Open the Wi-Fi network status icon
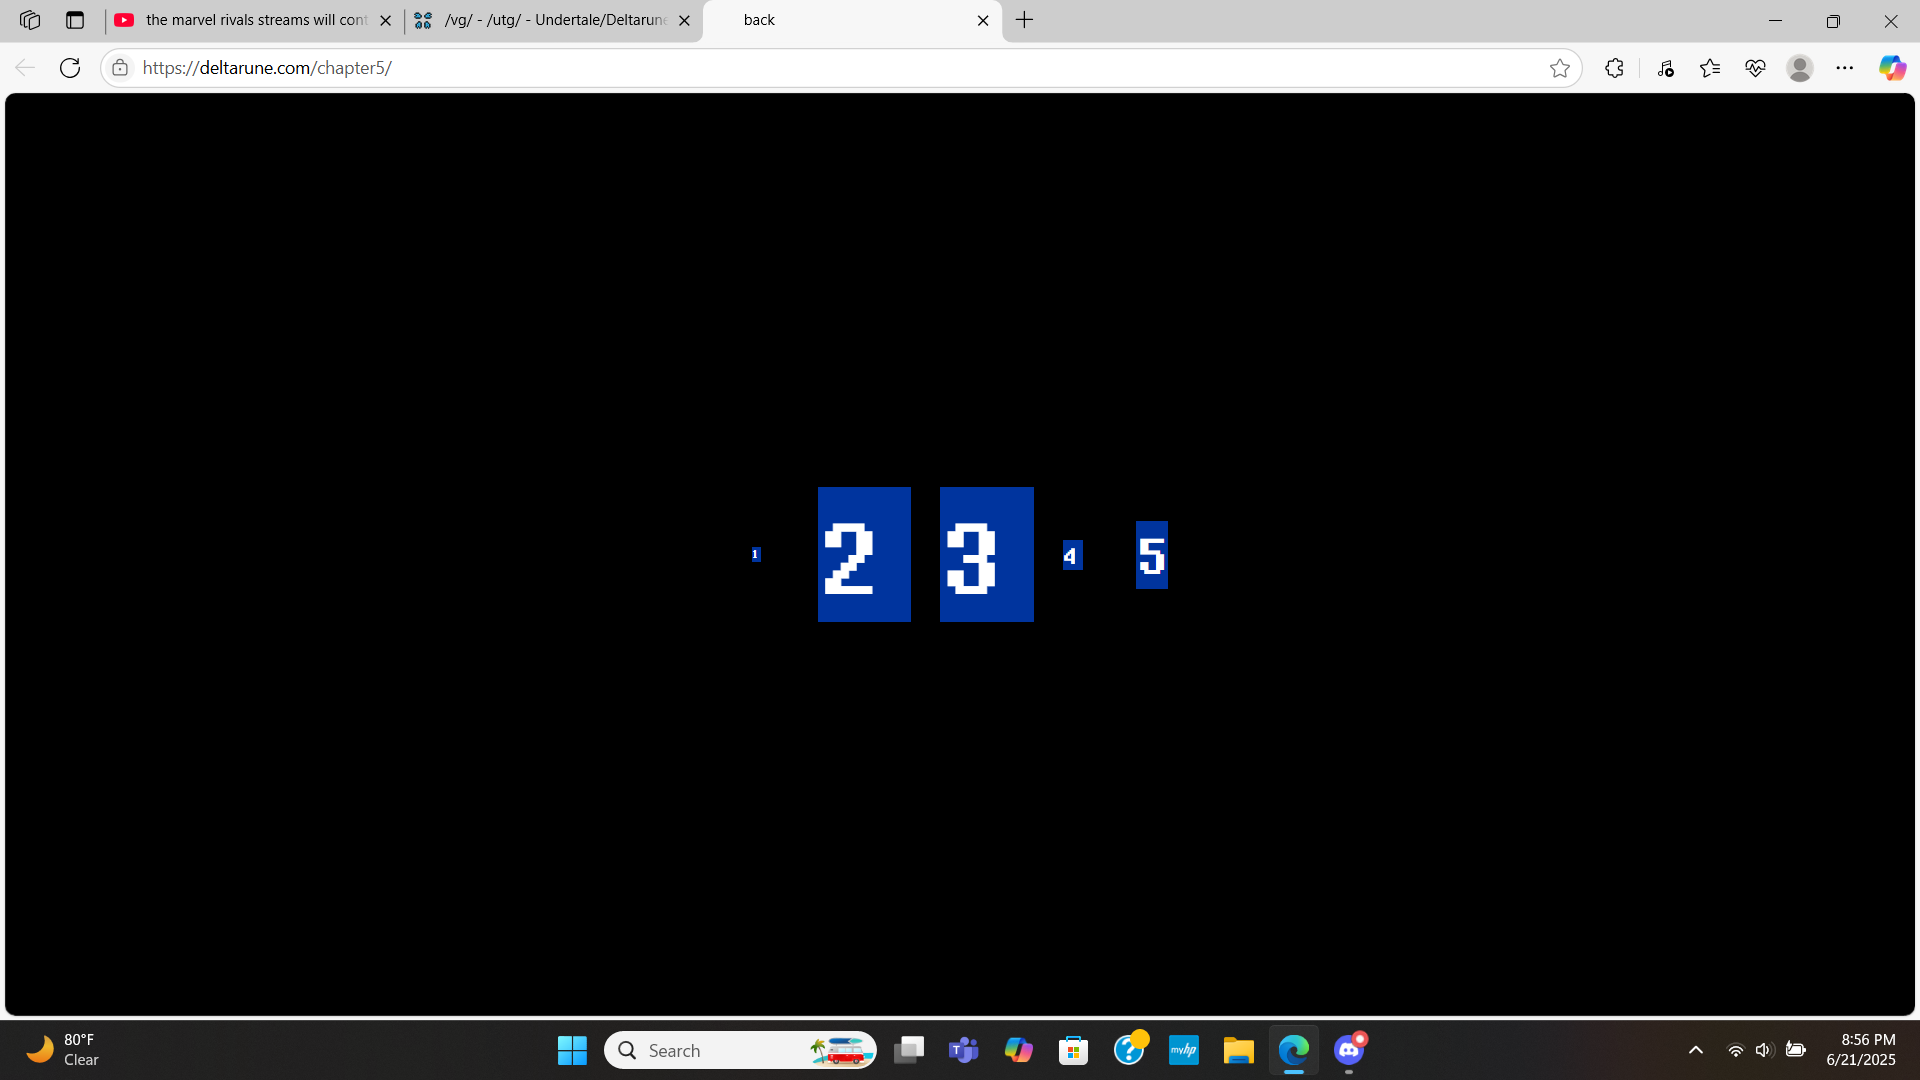The width and height of the screenshot is (1920, 1080). [1736, 1050]
